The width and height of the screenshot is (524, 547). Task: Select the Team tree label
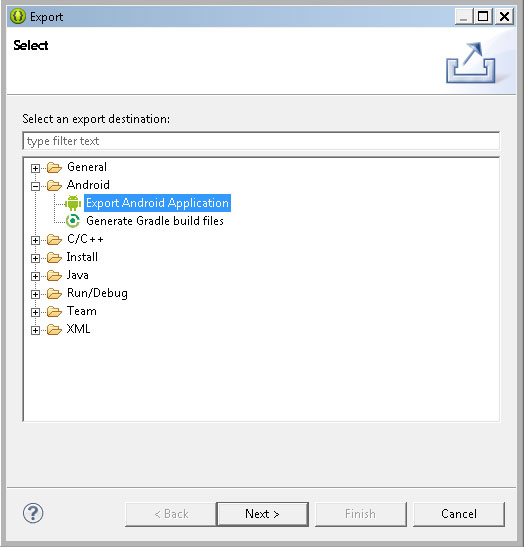[82, 311]
